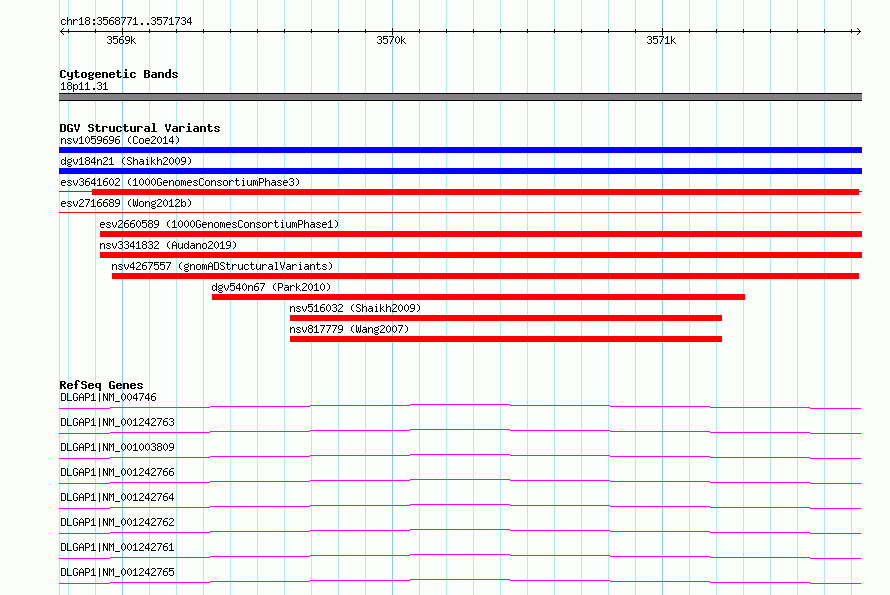Click the magenta intron line of NM_001242766
Screen dimensions: 890x595
pyautogui.click(x=460, y=481)
